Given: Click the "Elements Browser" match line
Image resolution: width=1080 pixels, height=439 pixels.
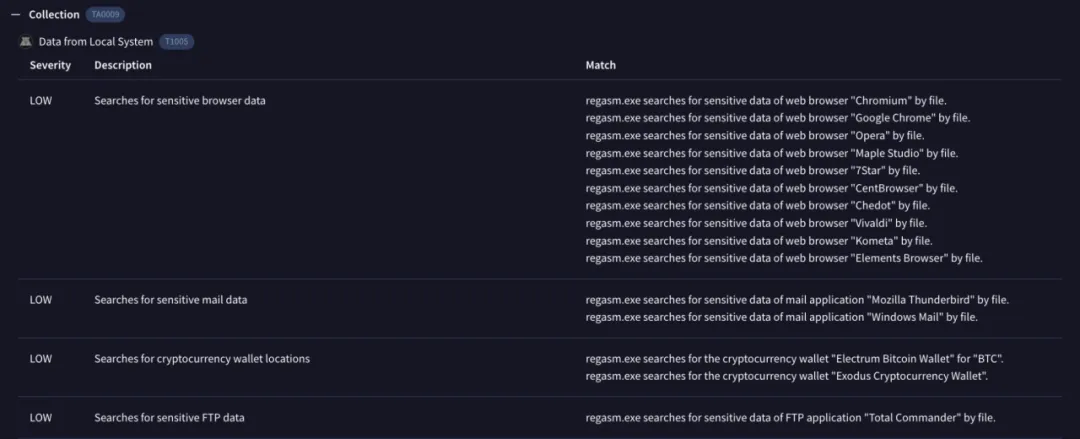Looking at the screenshot, I should coord(784,258).
